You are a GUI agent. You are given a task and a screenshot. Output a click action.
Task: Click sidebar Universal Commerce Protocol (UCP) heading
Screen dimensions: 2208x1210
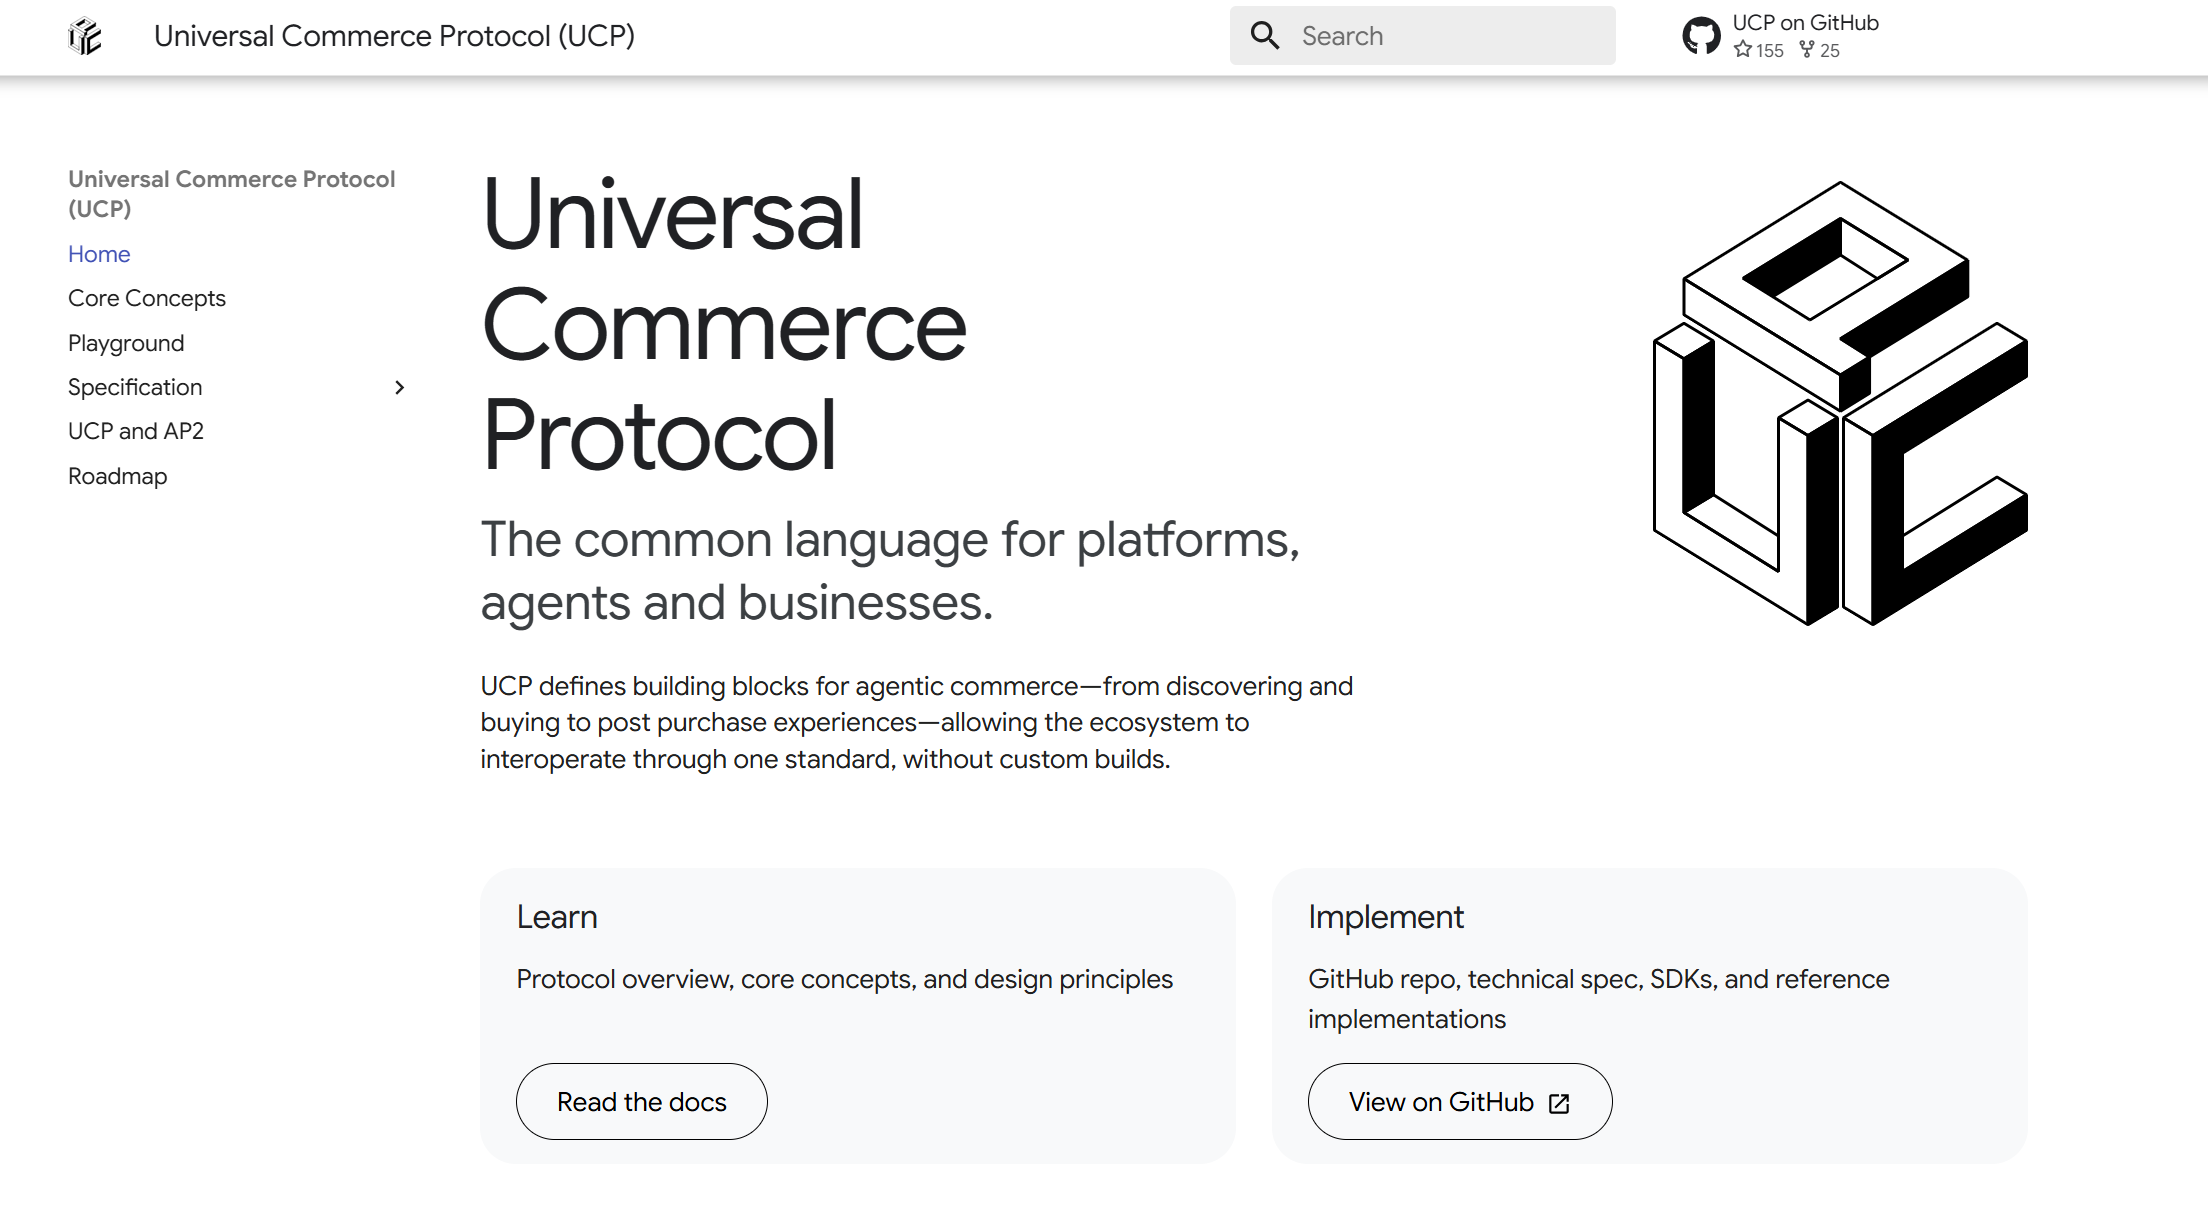click(x=231, y=193)
